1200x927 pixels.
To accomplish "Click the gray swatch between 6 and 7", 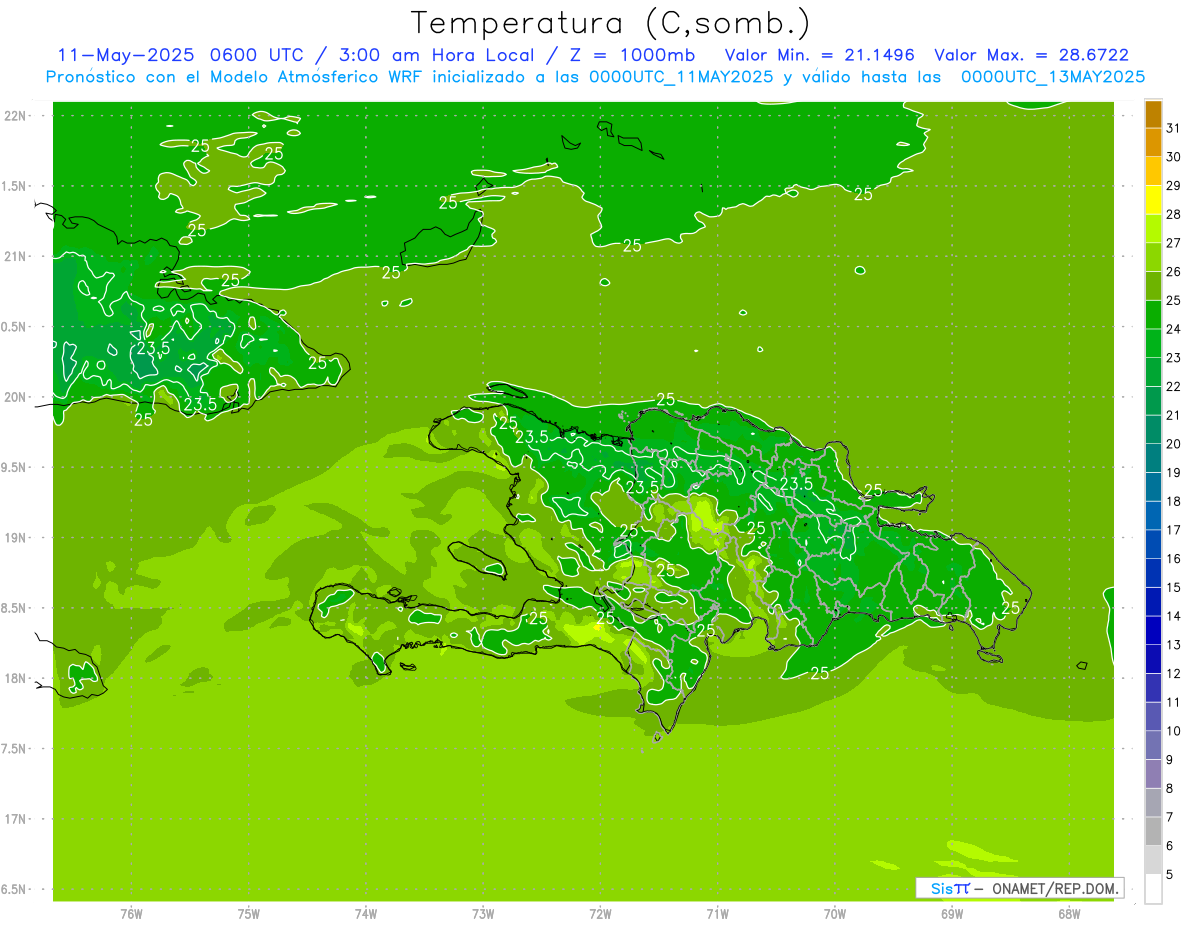I will click(1153, 831).
